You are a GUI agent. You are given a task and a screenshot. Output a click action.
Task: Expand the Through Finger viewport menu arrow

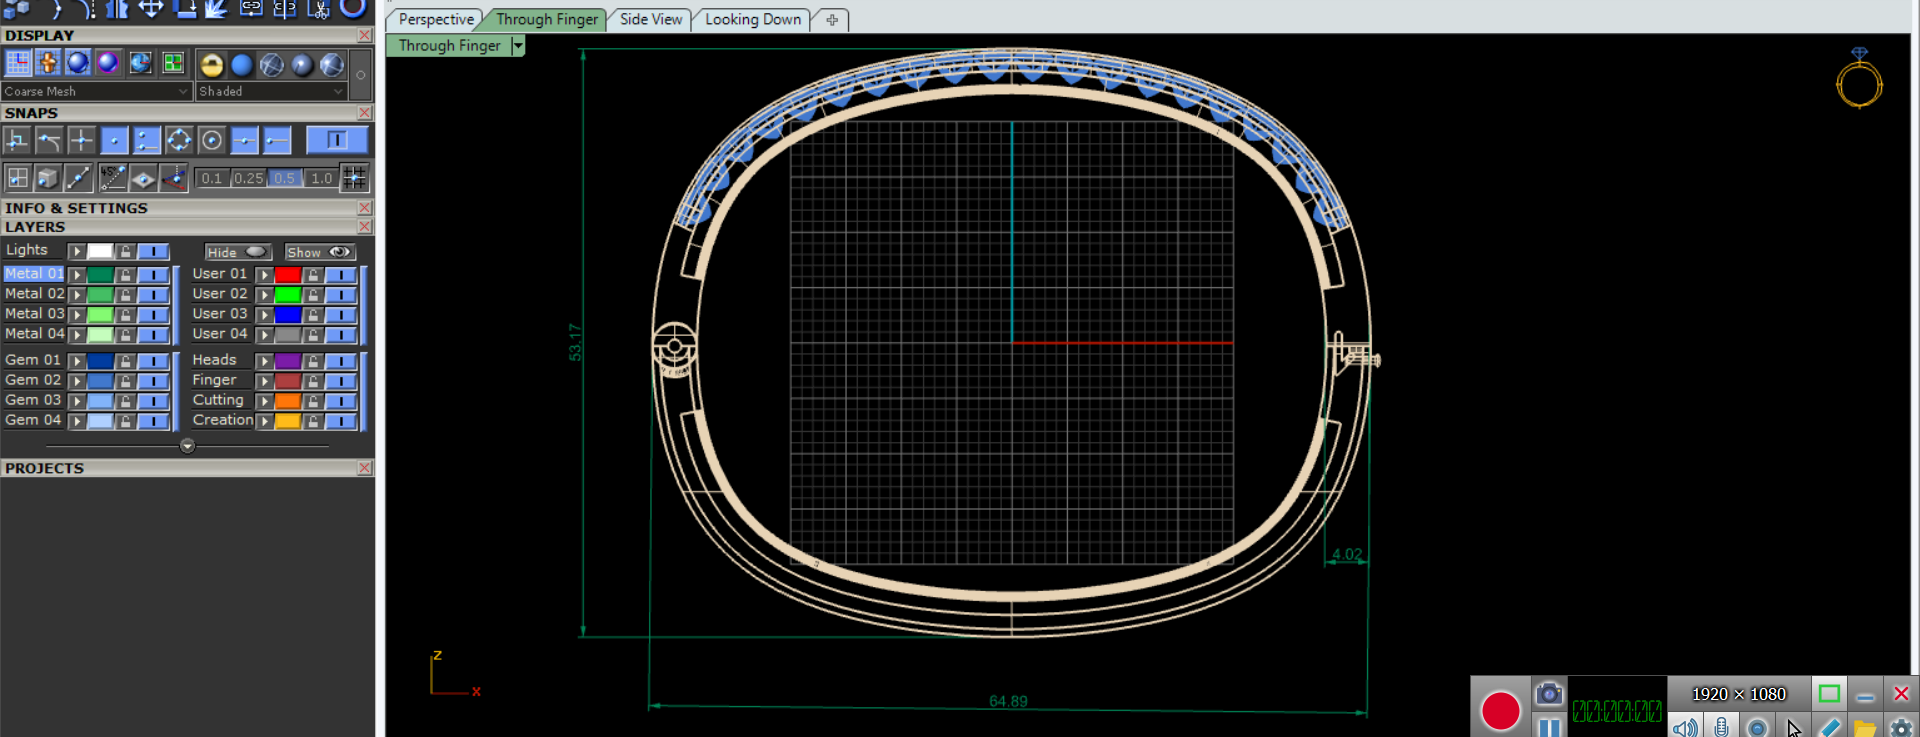pos(517,46)
